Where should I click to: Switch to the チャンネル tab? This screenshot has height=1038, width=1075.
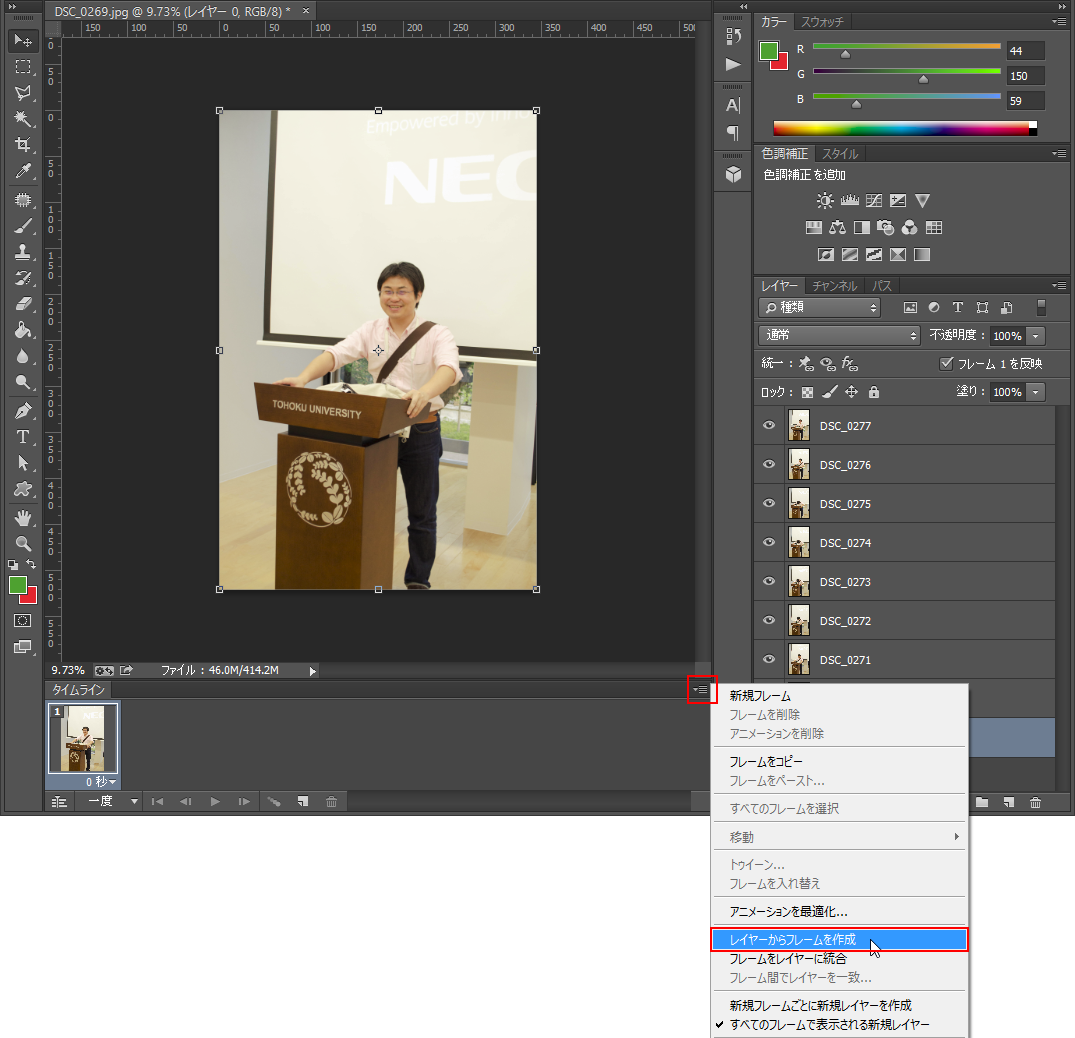(834, 286)
